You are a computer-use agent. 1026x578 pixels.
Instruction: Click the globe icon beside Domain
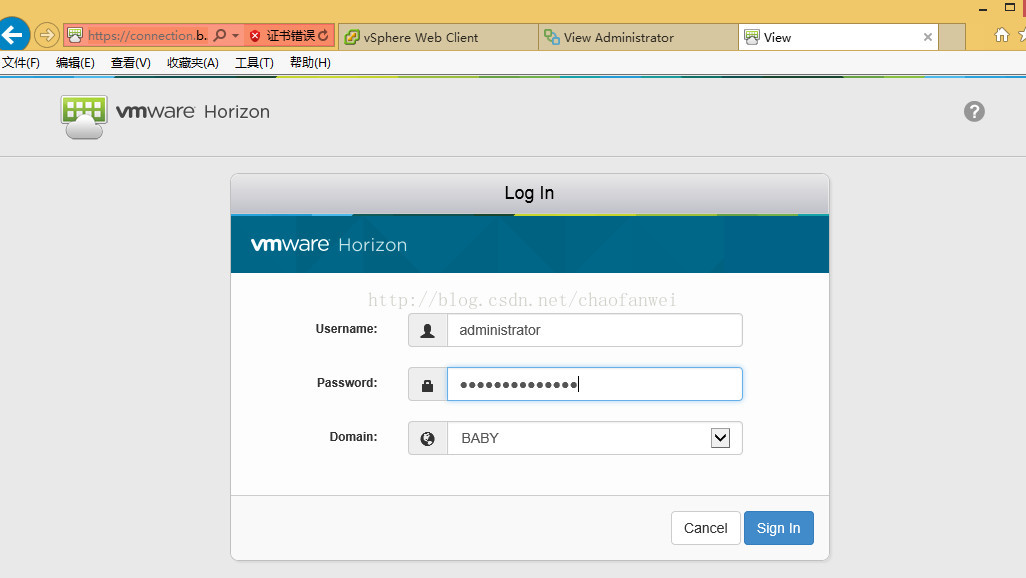point(427,439)
